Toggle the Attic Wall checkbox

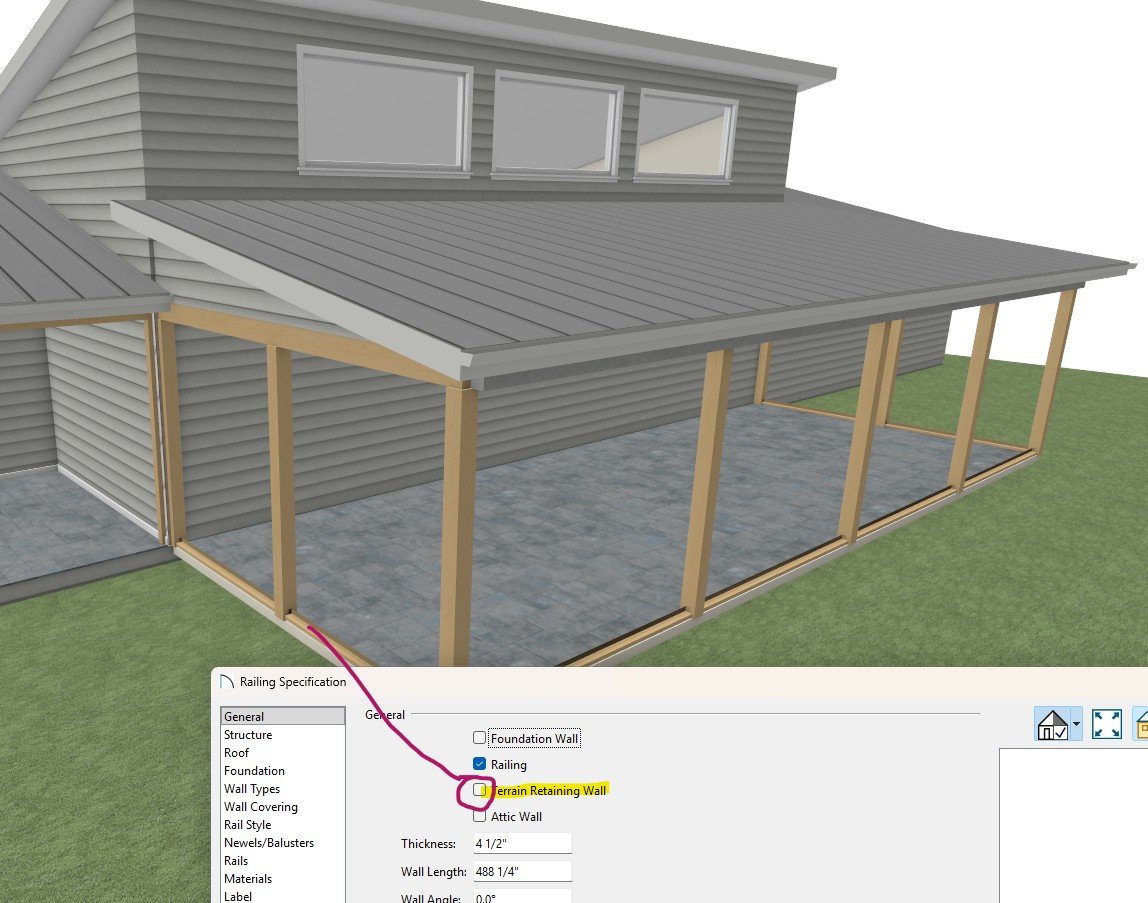coord(480,816)
